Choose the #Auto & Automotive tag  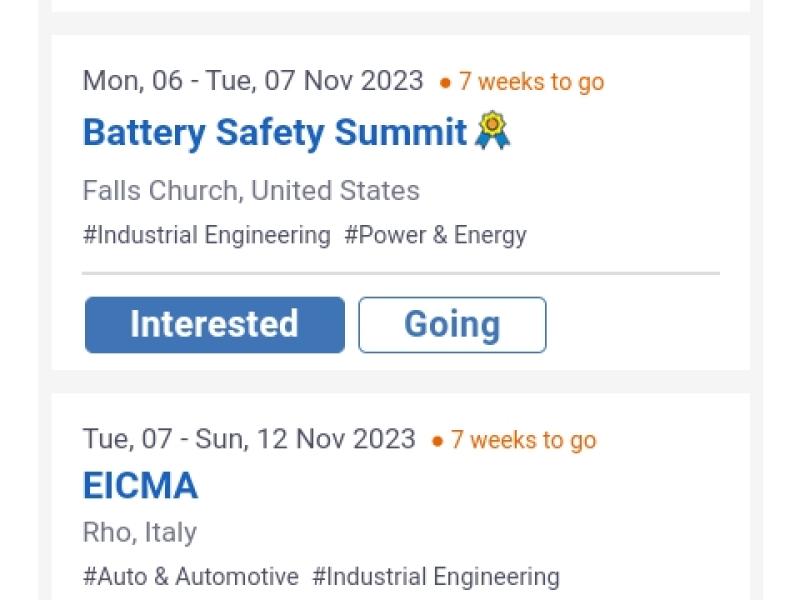[191, 577]
